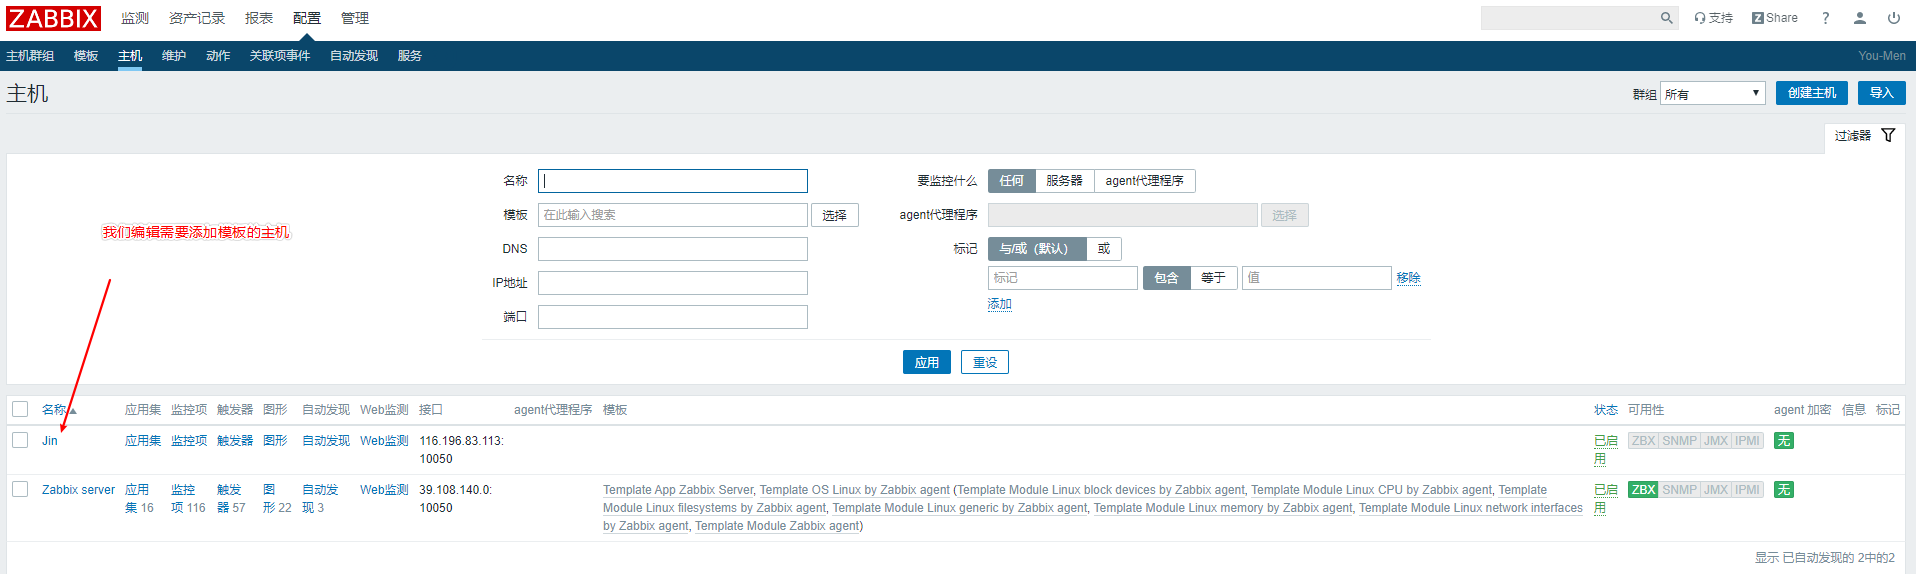Tick the select-all hosts checkbox

pos(20,409)
